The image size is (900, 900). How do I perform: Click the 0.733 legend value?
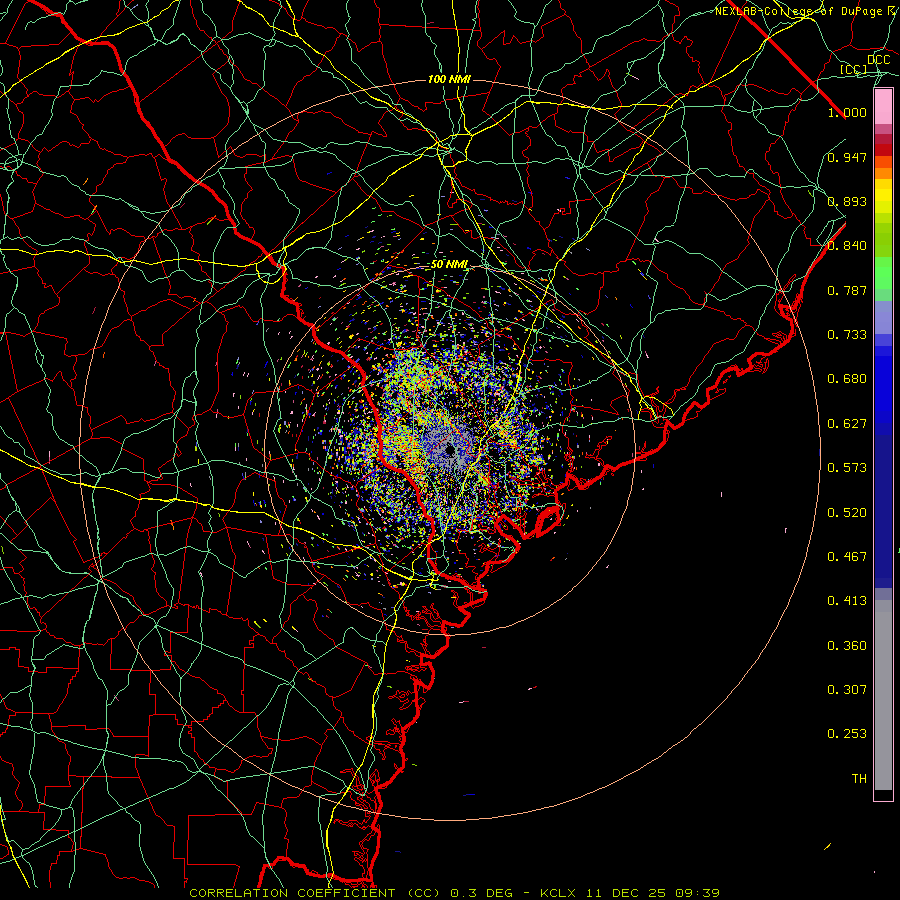pos(847,335)
